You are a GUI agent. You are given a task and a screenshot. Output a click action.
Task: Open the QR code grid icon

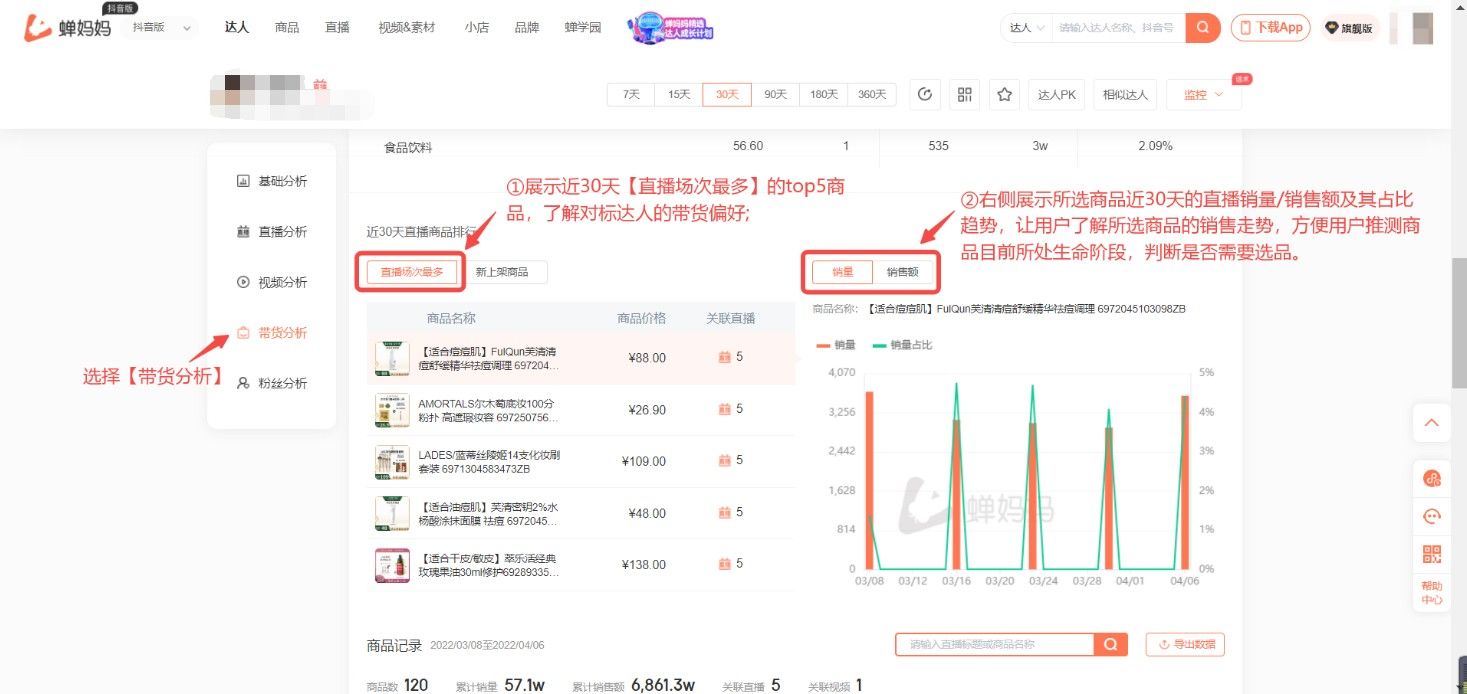(964, 94)
